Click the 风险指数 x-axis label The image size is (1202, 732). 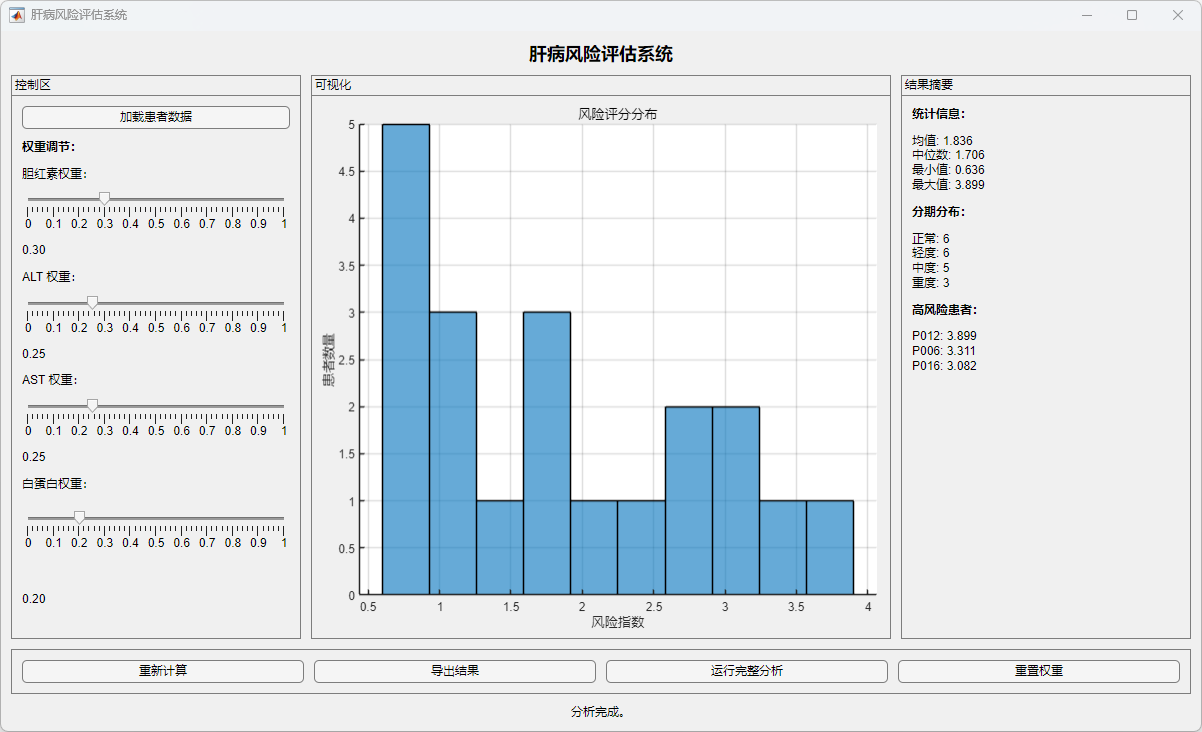pos(617,622)
